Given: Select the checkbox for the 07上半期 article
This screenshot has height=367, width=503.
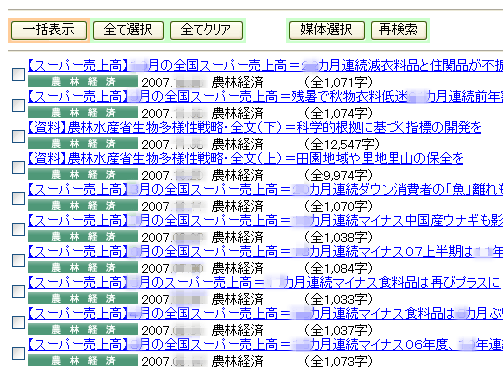Looking at the screenshot, I should (x=18, y=260).
